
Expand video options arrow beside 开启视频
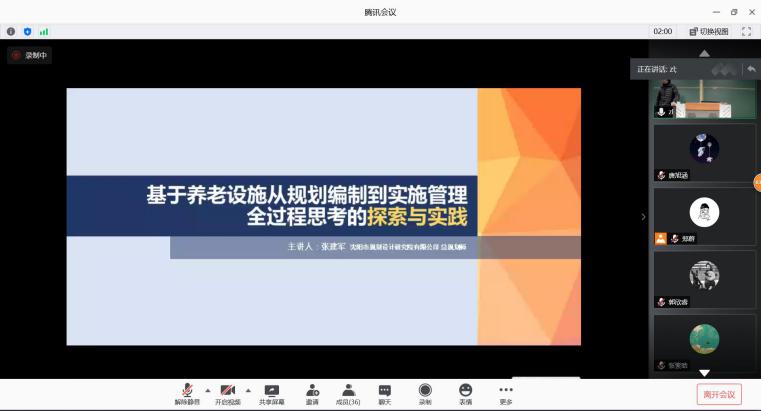pos(248,390)
